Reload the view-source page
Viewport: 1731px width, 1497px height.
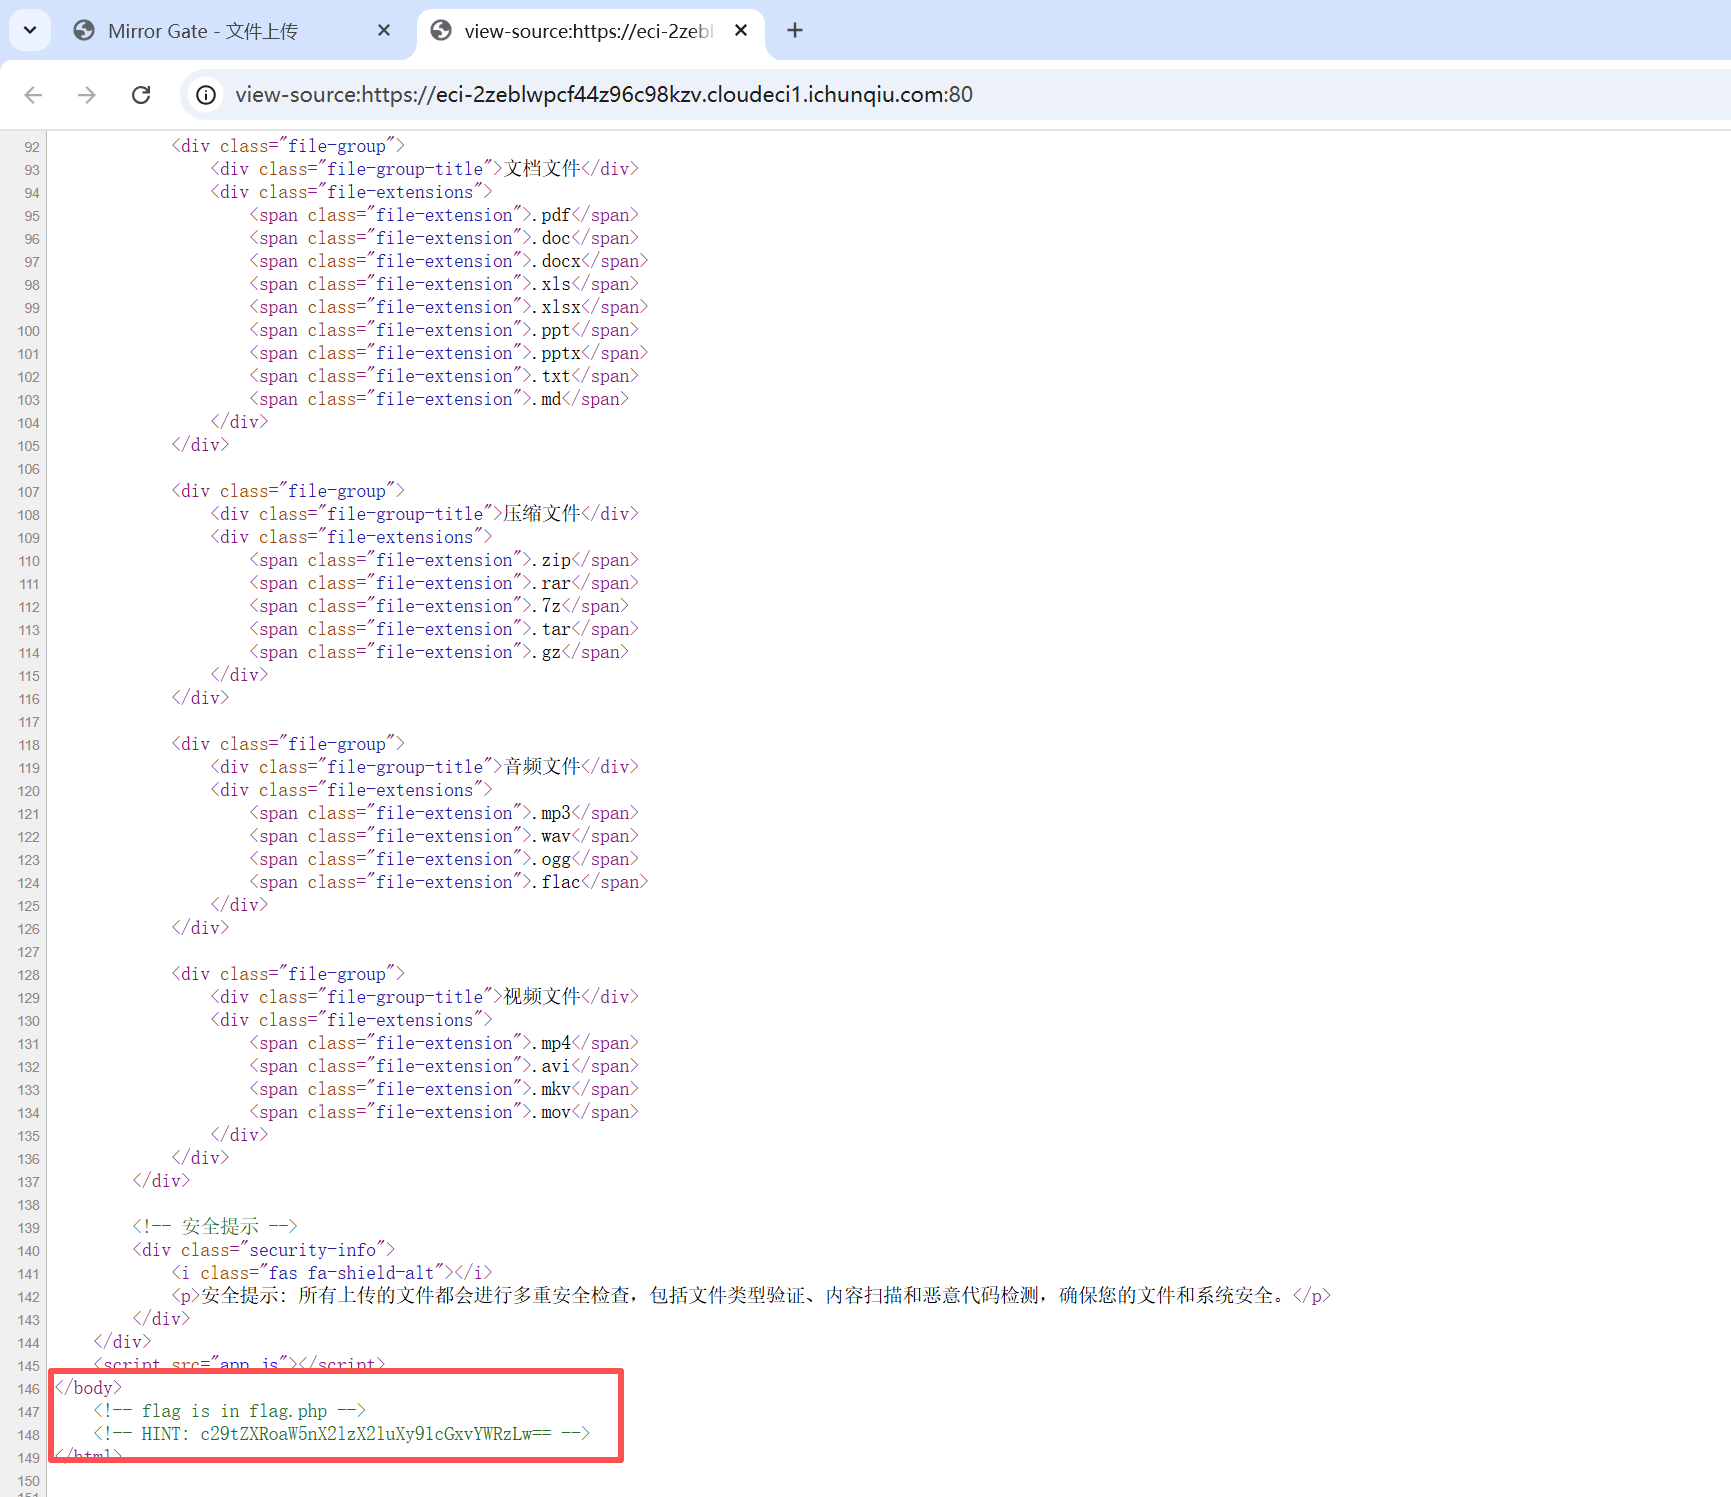[x=141, y=95]
